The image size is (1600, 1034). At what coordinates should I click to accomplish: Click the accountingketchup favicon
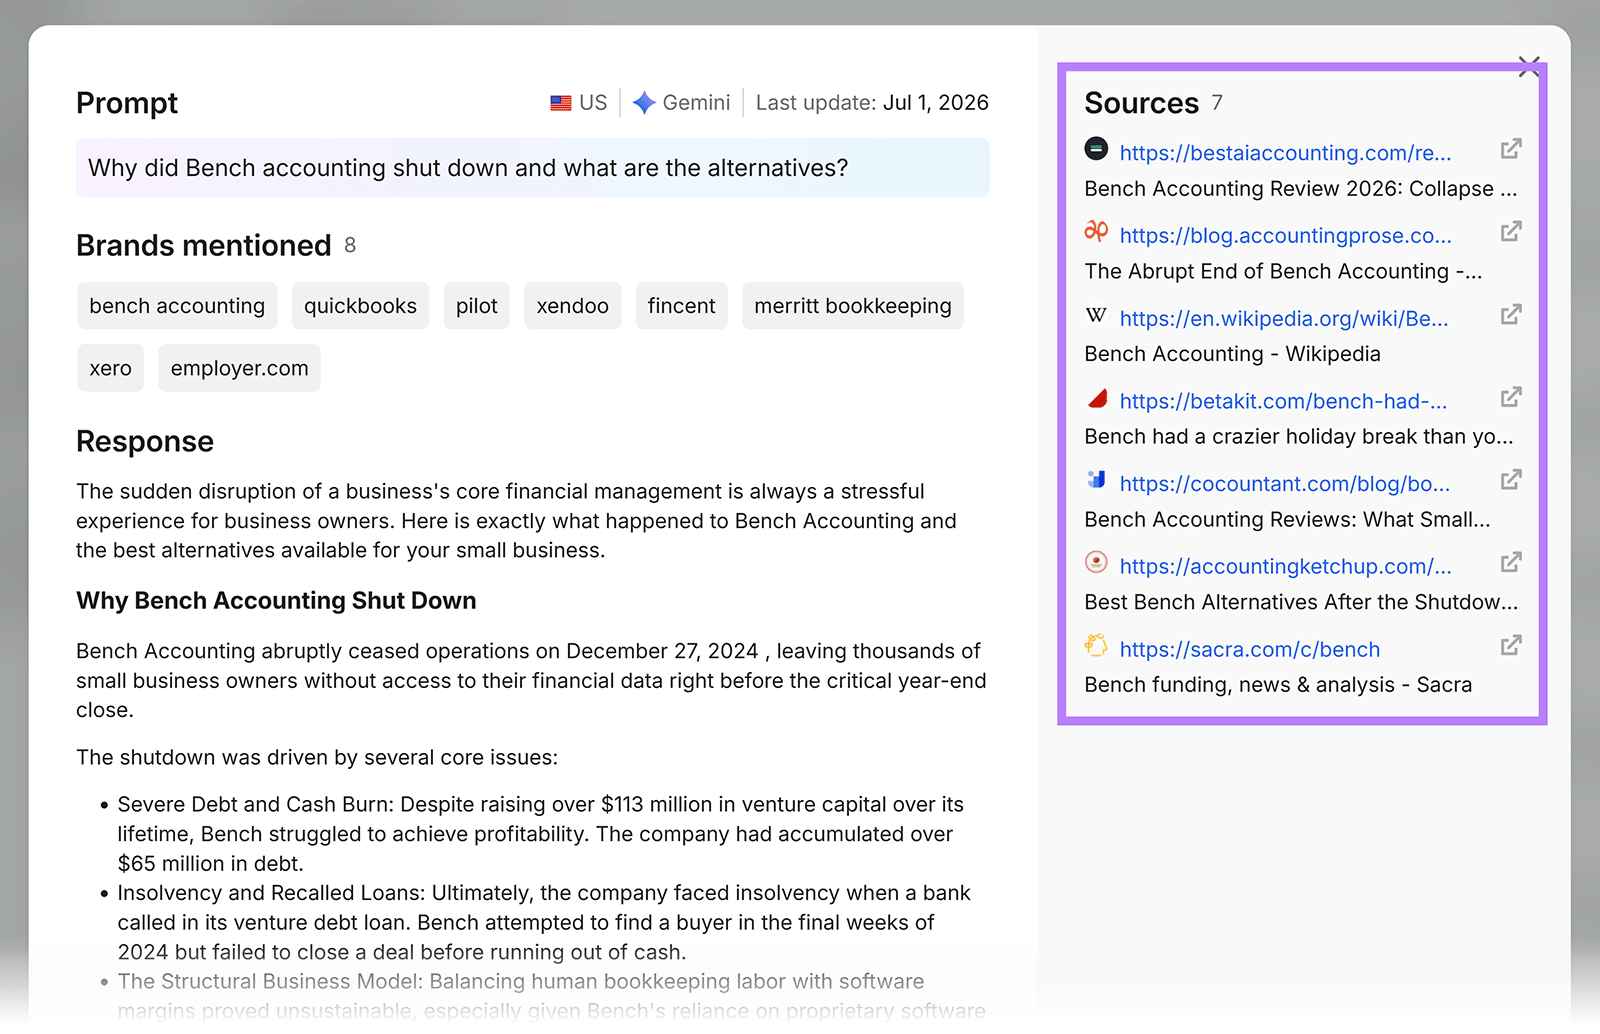click(1096, 562)
